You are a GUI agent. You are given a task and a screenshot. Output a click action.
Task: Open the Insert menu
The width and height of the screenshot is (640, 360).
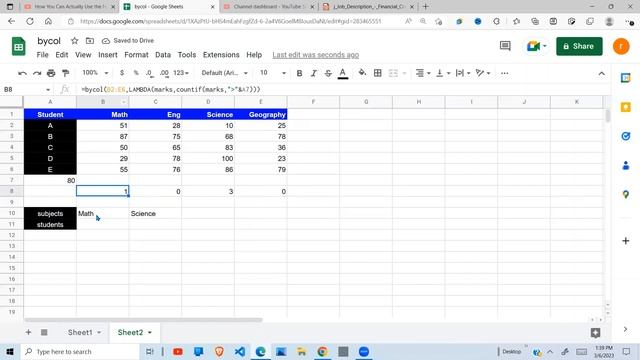108,55
